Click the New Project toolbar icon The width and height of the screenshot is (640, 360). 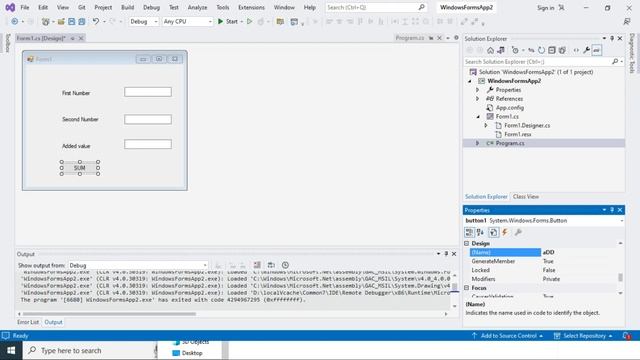[46, 21]
